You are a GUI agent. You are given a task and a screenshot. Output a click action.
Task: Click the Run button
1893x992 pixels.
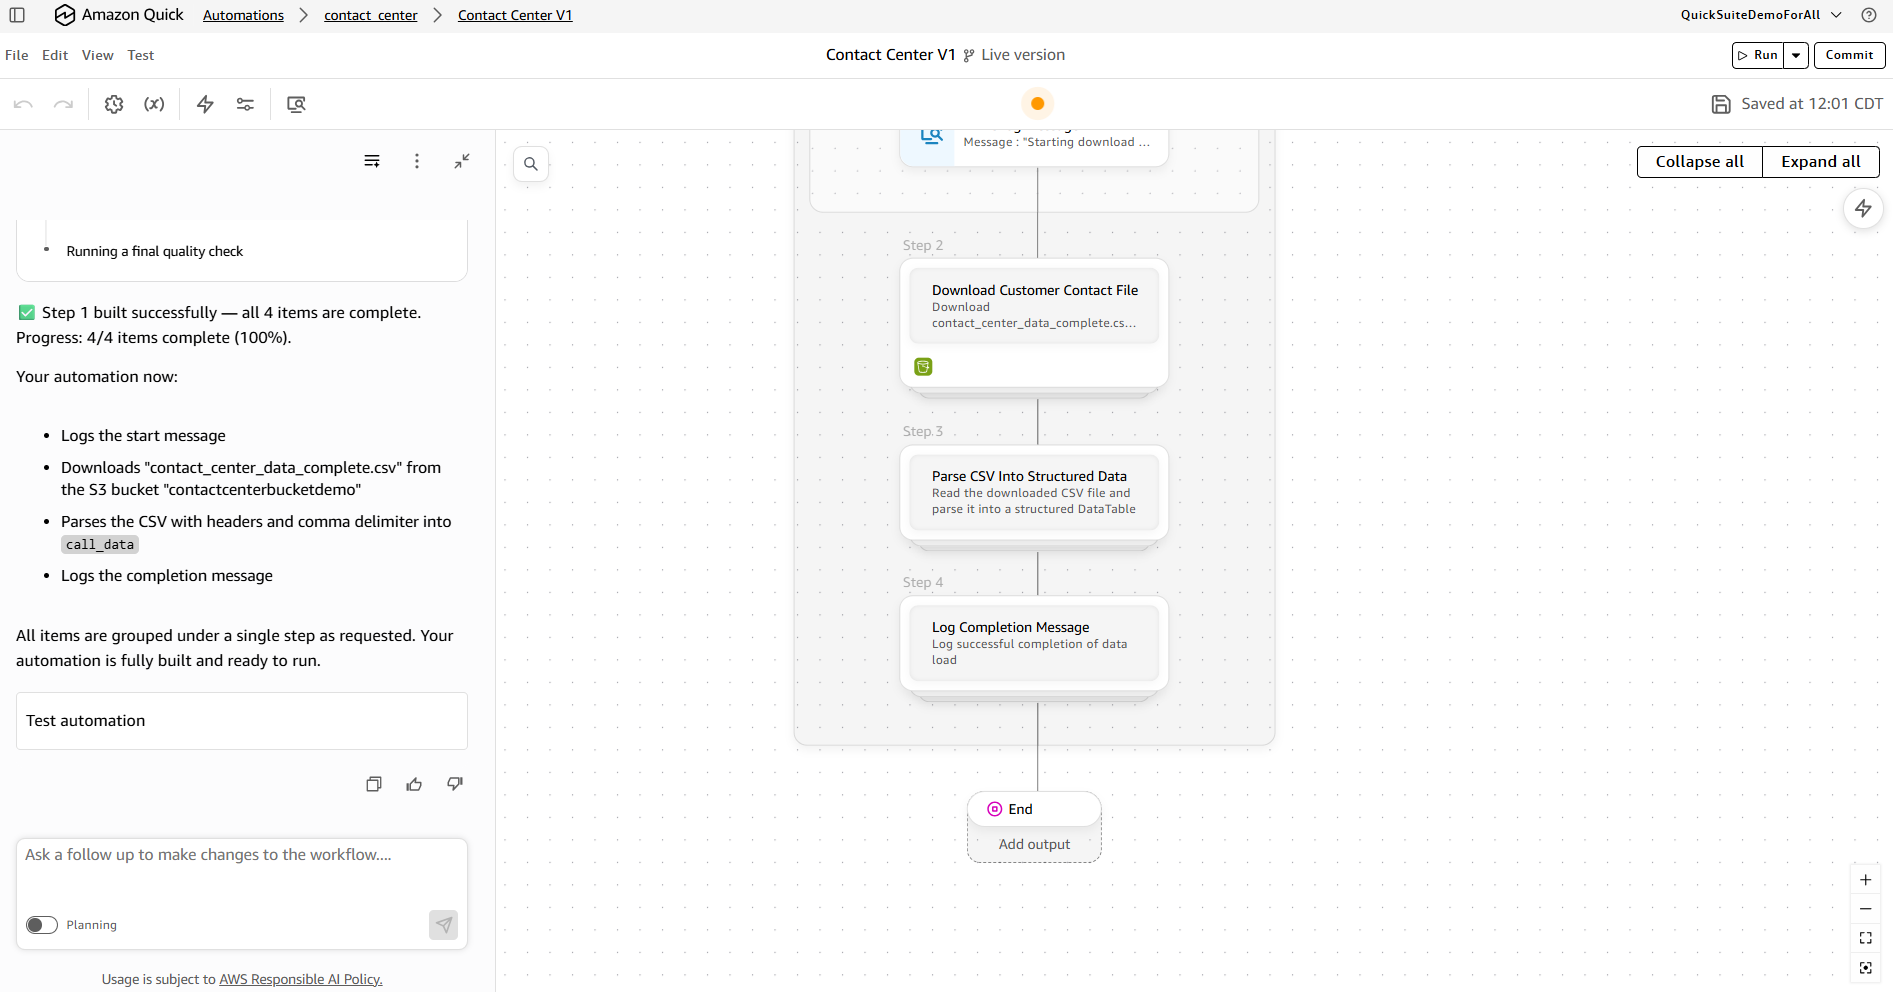1759,55
